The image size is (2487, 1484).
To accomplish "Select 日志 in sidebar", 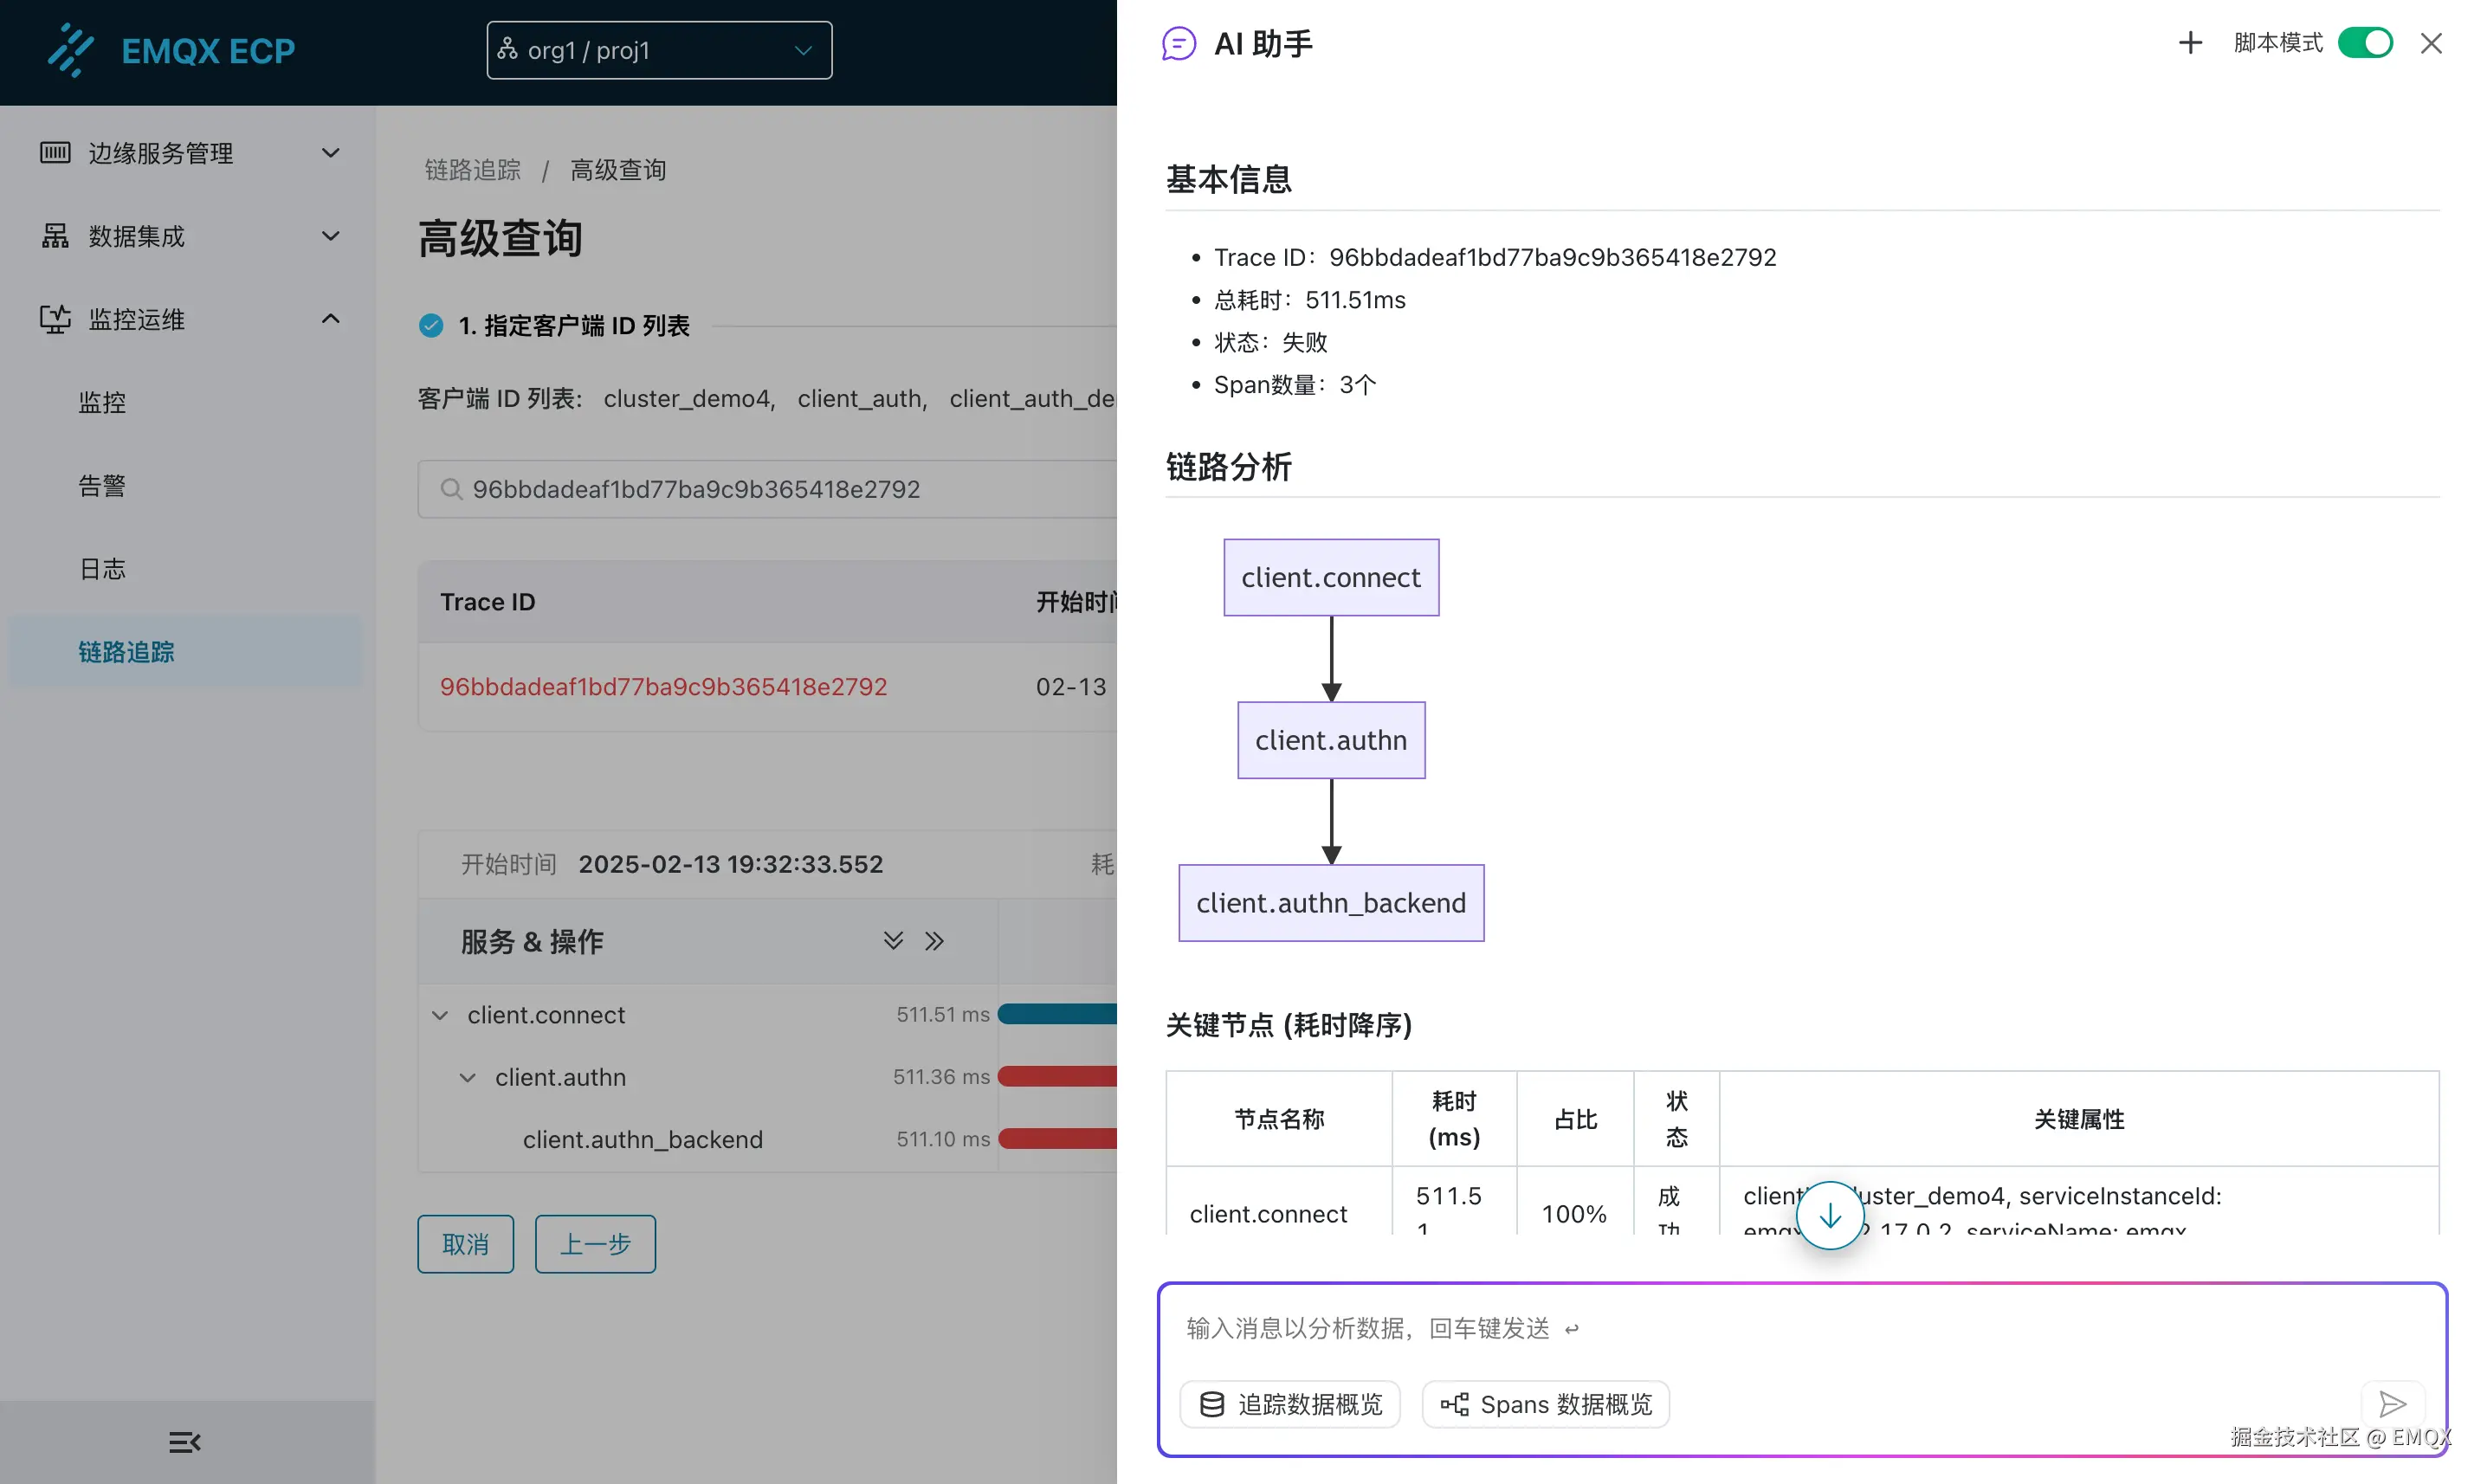I will [x=102, y=569].
